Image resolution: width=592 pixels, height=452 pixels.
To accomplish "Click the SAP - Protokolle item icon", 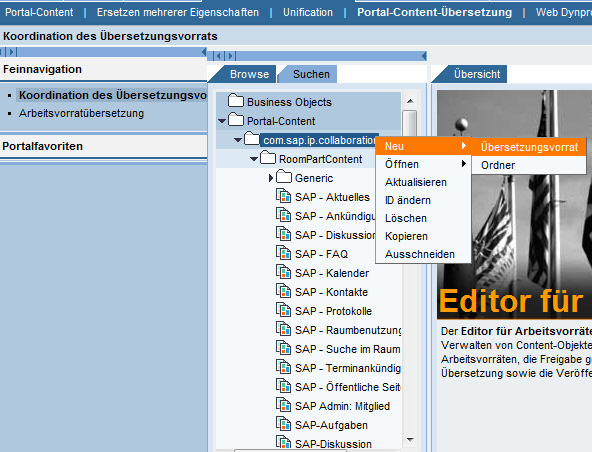I will (284, 310).
